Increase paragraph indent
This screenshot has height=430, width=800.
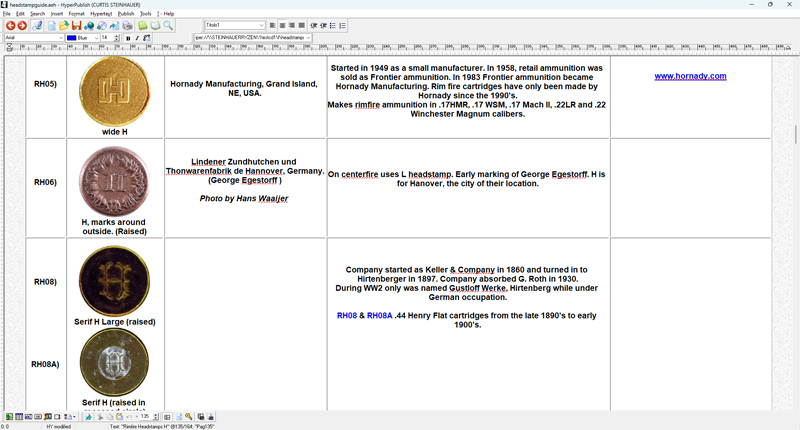323,25
